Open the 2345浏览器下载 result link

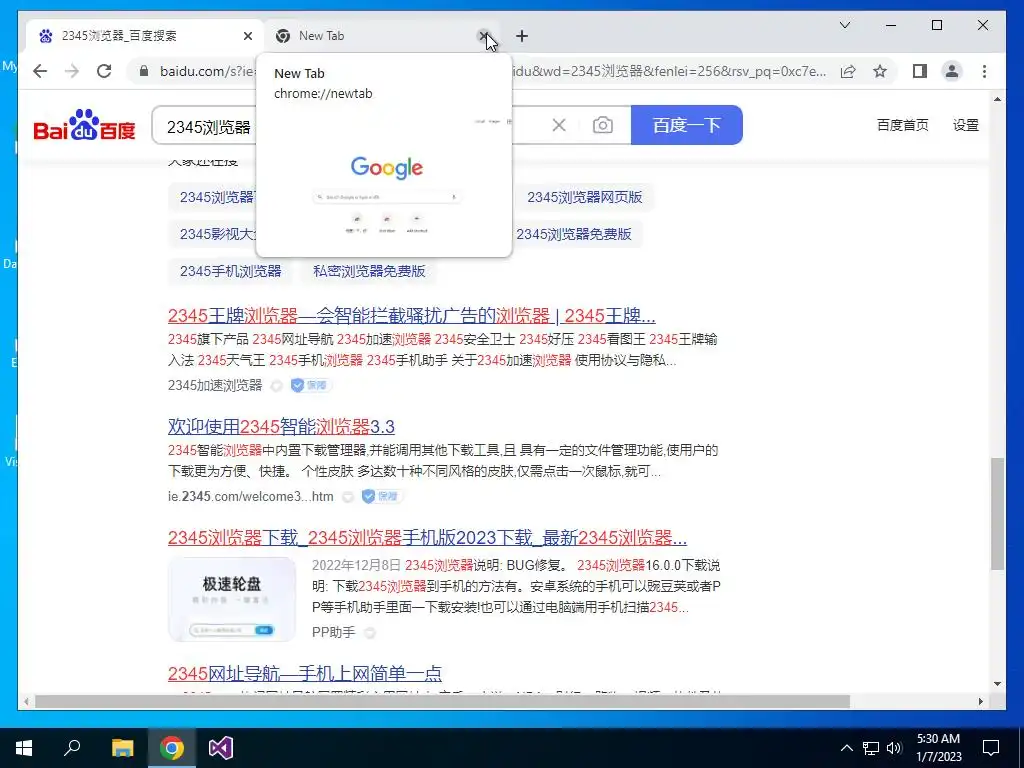click(x=427, y=537)
